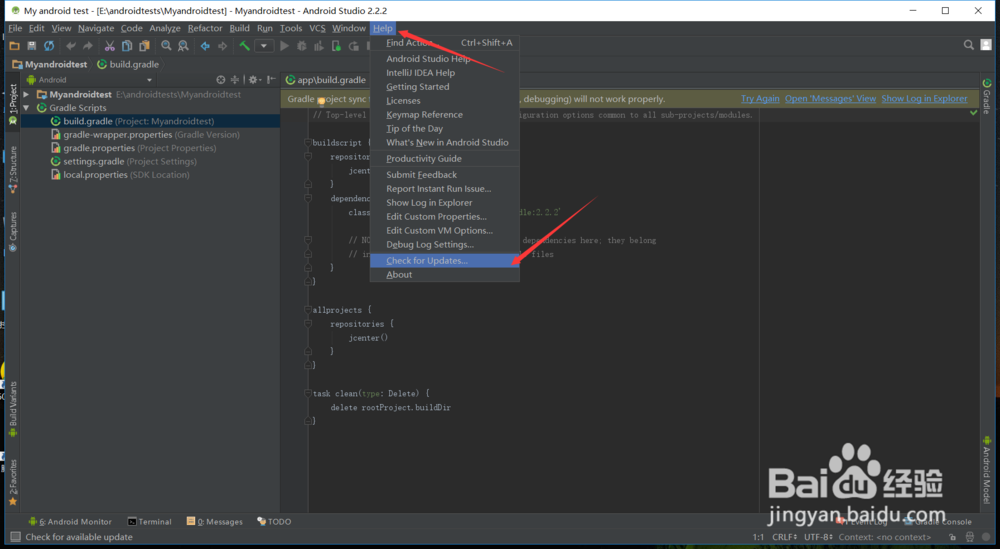Click the Save All toolbar icon
The width and height of the screenshot is (1000, 549).
pos(31,46)
